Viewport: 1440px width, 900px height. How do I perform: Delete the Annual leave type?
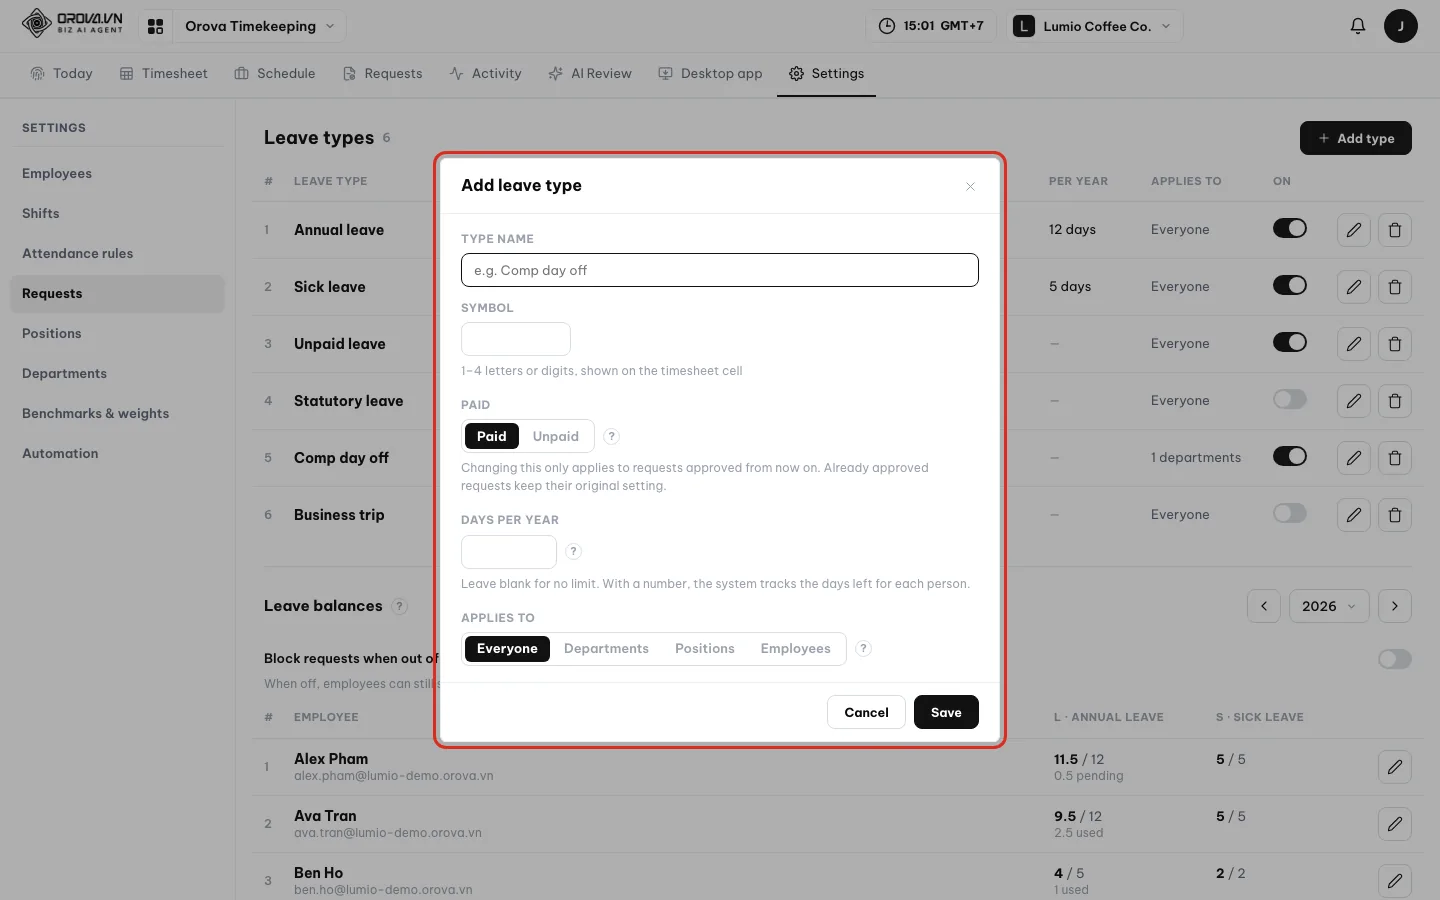coord(1394,230)
